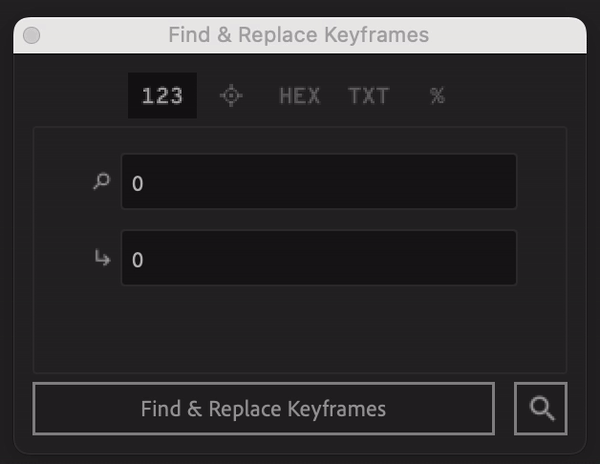This screenshot has height=464, width=600.
Task: Enable hex color search type
Action: 300,95
